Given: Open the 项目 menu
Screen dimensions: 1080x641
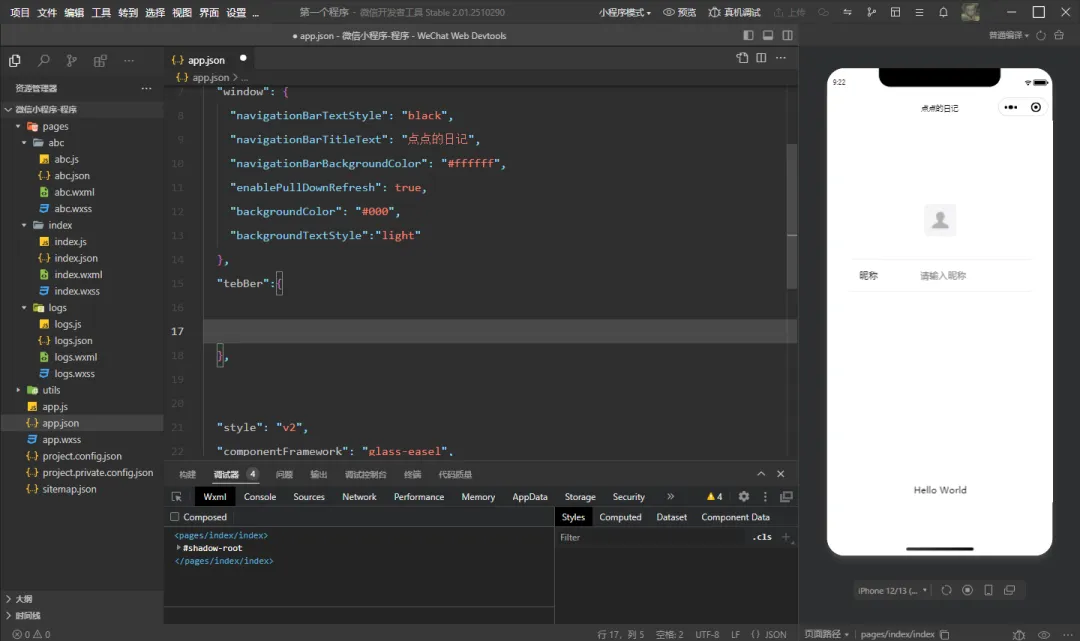Looking at the screenshot, I should pyautogui.click(x=20, y=12).
